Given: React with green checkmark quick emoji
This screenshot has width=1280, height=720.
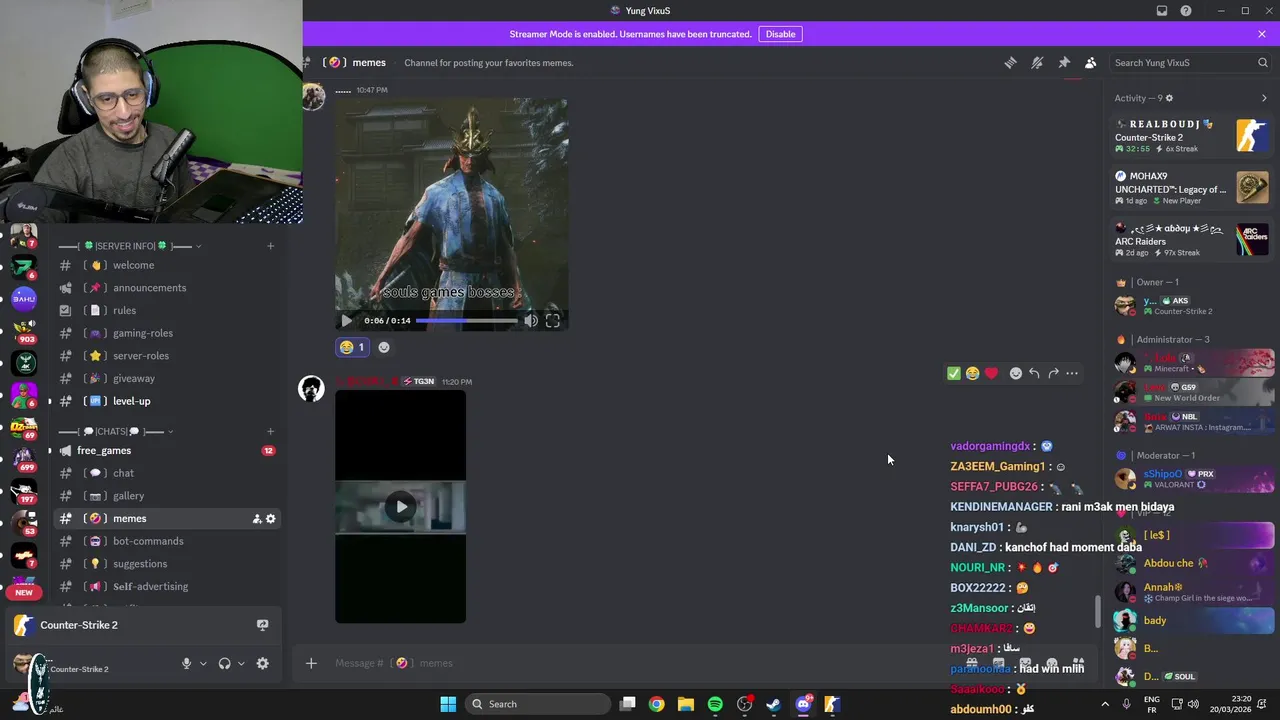Looking at the screenshot, I should click(x=954, y=373).
